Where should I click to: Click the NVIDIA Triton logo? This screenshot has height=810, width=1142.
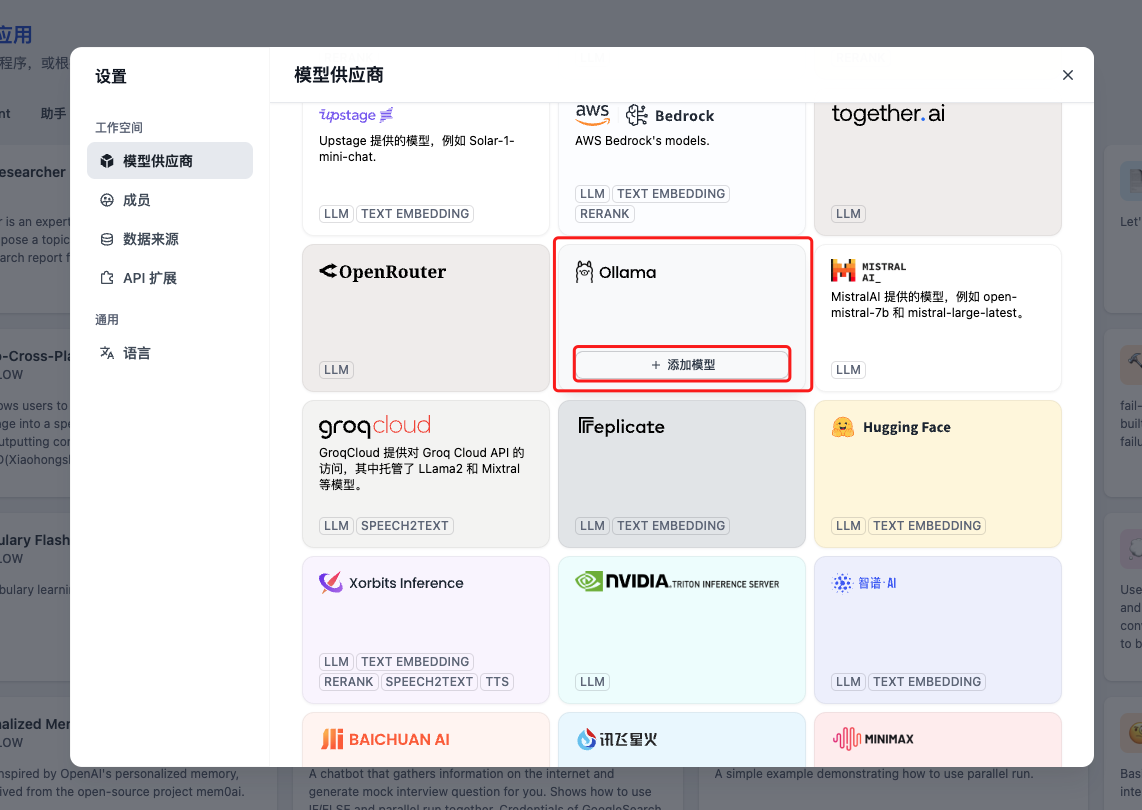677,581
